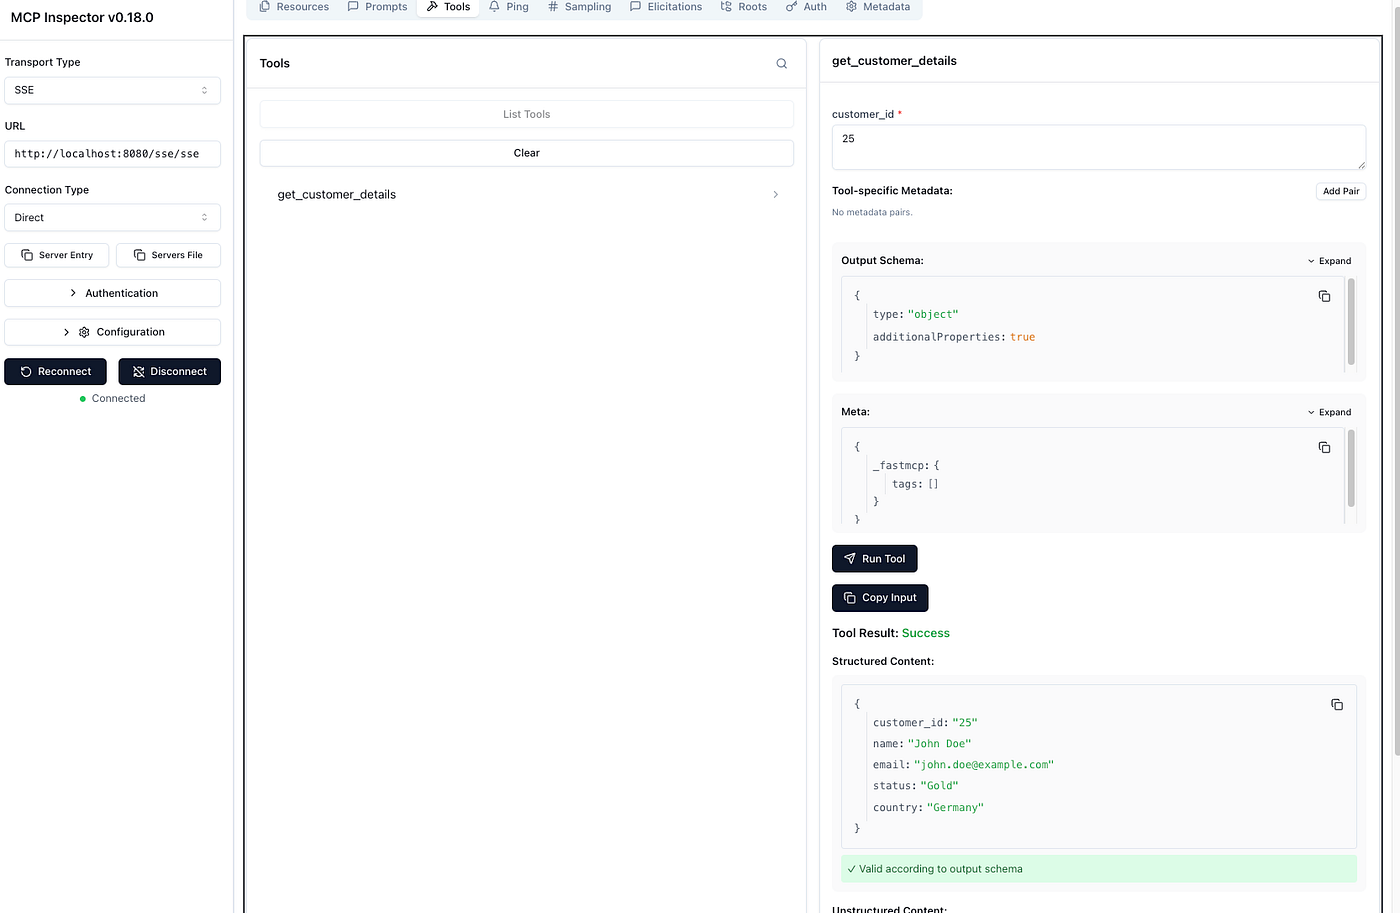Open the Prompts tab
This screenshot has height=913, width=1400.
[x=378, y=7]
